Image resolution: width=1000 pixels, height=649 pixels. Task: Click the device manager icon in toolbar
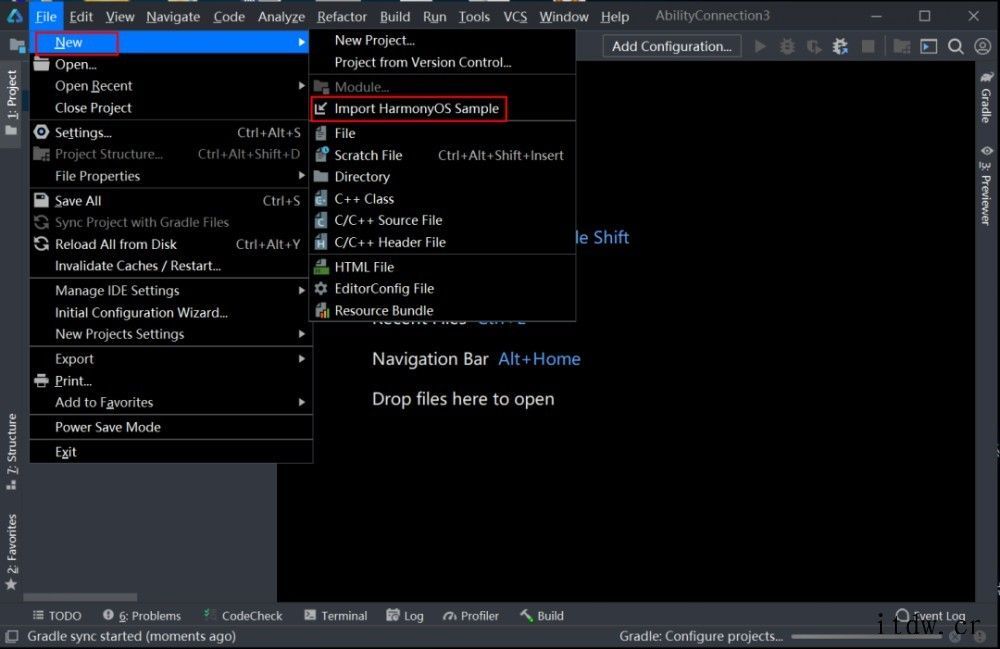(929, 47)
